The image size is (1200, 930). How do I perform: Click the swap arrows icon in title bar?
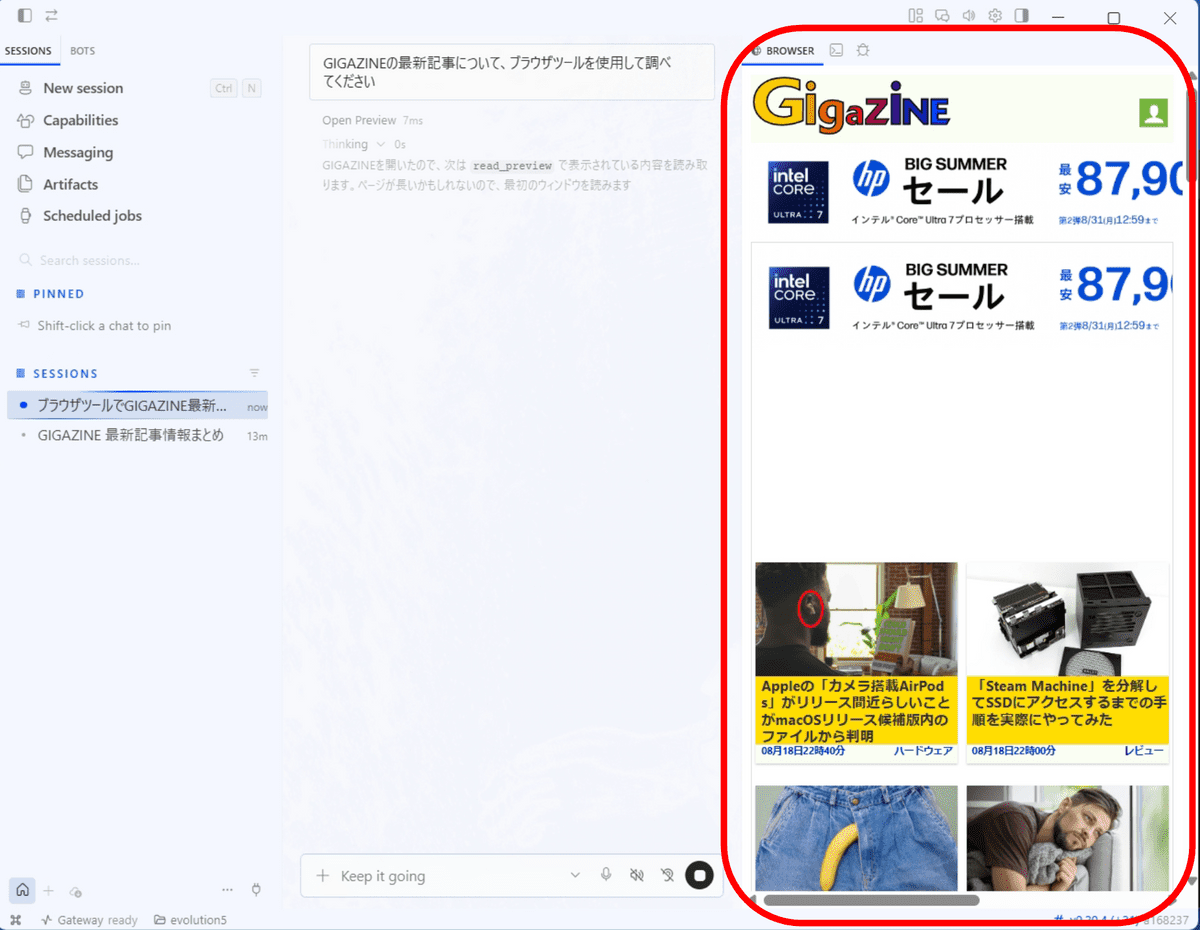click(x=51, y=16)
